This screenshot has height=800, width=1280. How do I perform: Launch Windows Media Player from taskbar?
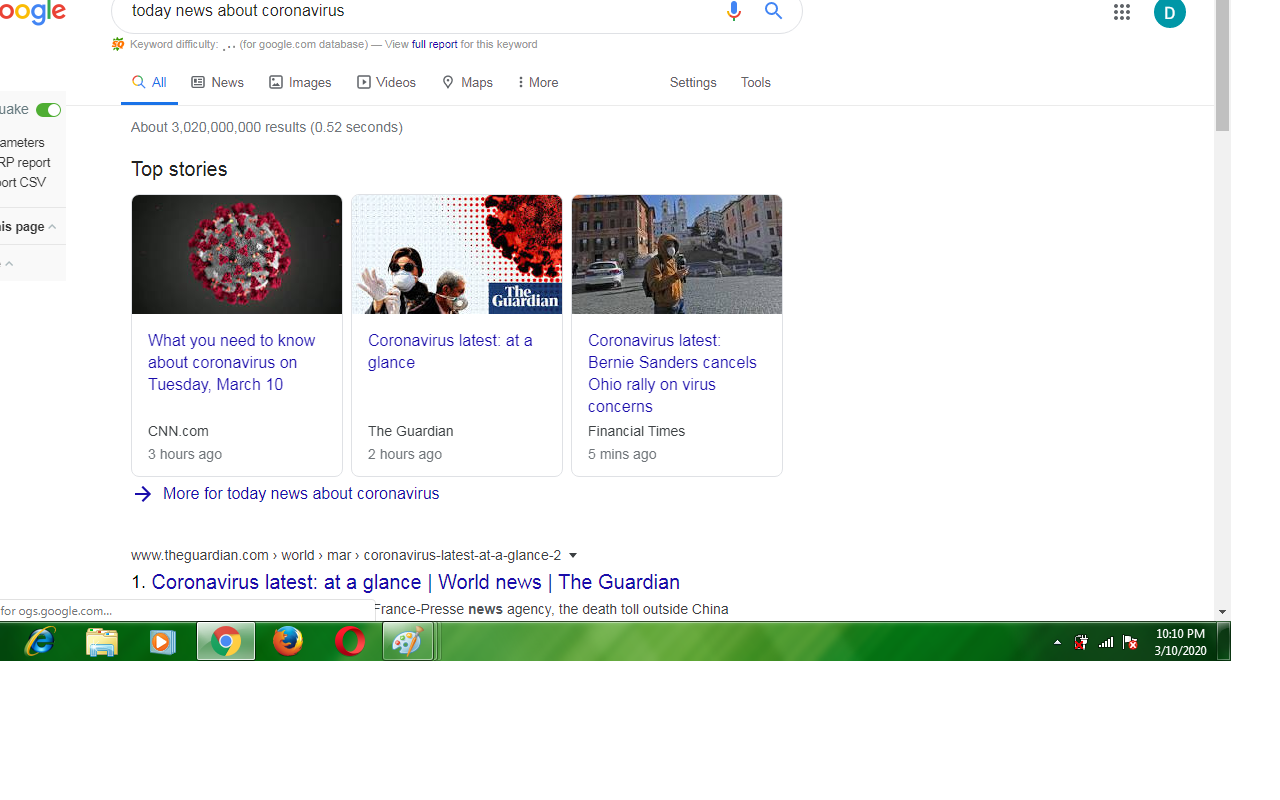click(x=163, y=642)
